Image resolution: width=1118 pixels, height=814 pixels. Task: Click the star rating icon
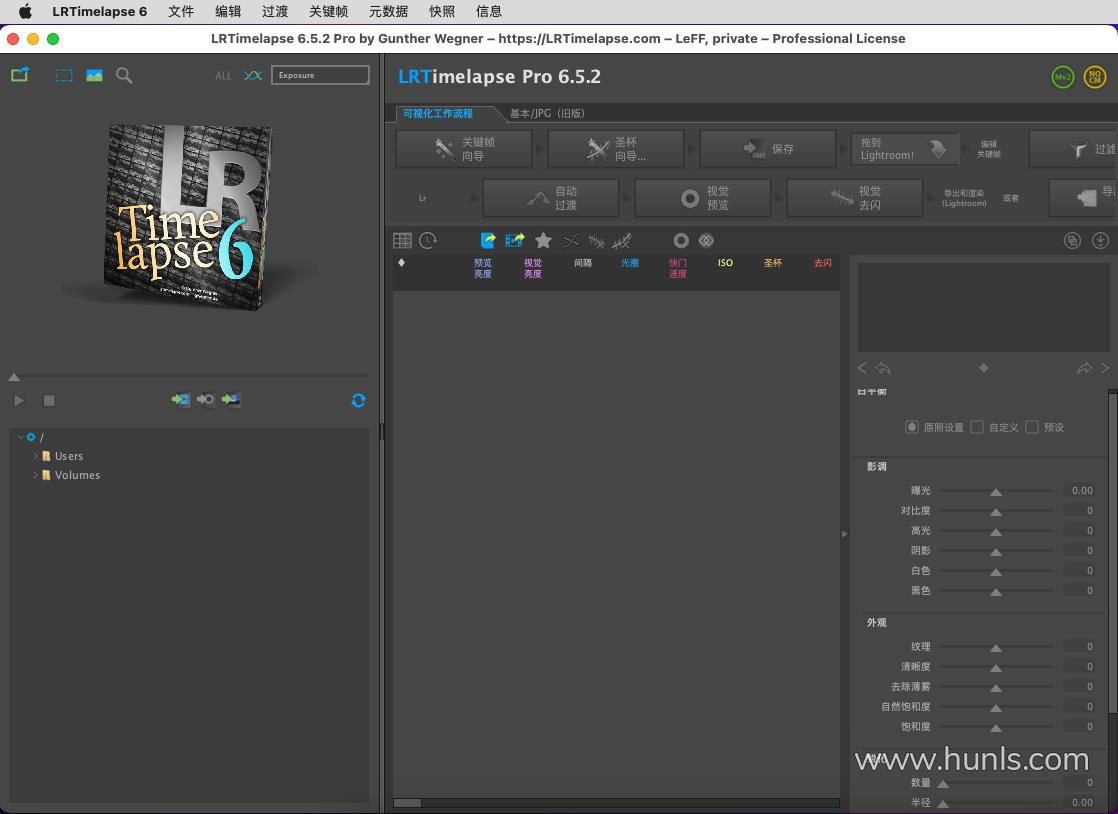pos(543,240)
